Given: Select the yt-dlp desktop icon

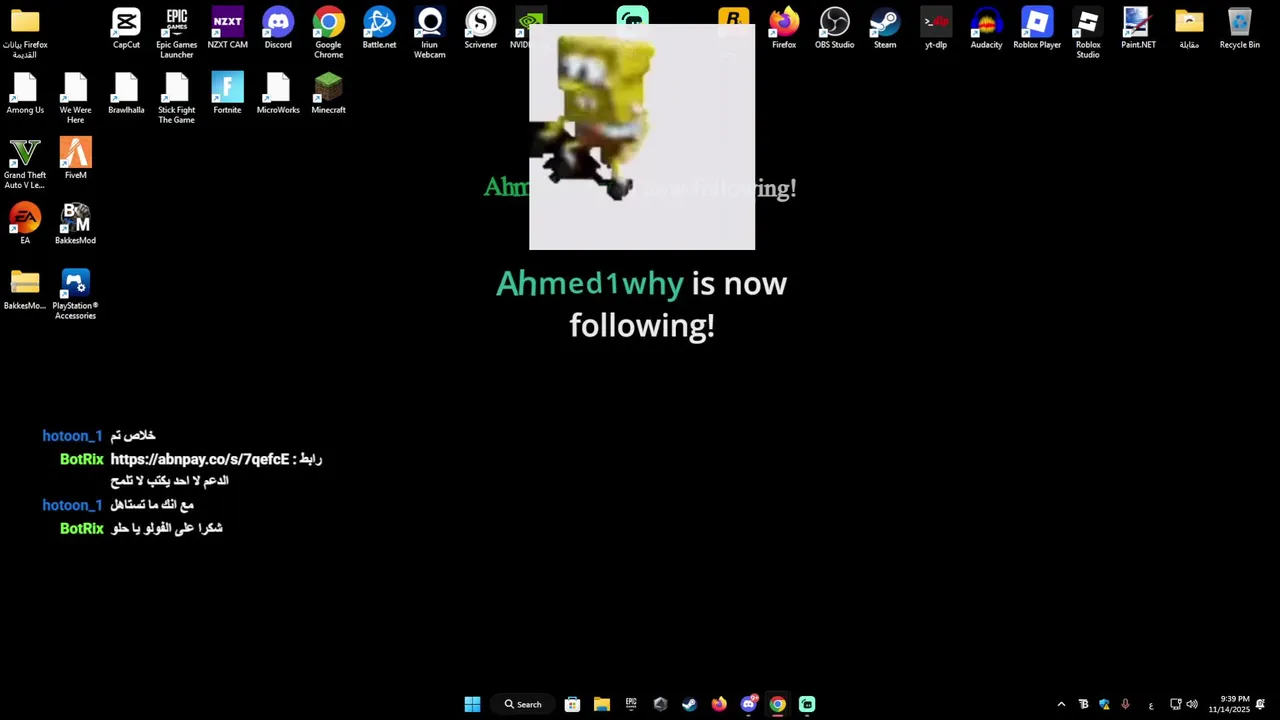Looking at the screenshot, I should tap(936, 29).
